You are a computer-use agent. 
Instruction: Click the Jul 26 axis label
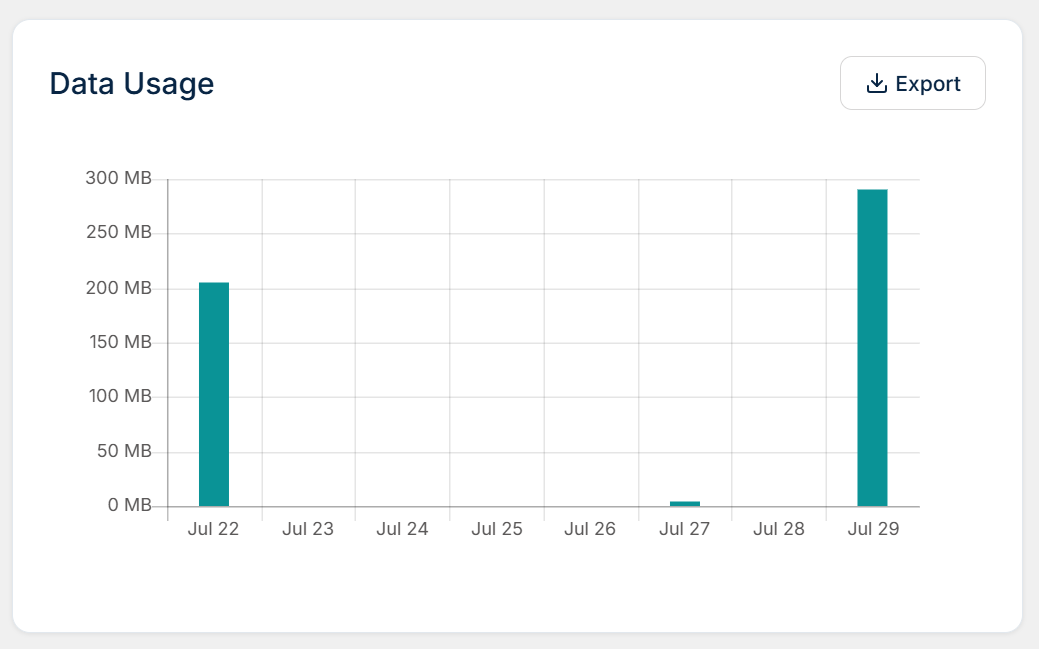590,529
